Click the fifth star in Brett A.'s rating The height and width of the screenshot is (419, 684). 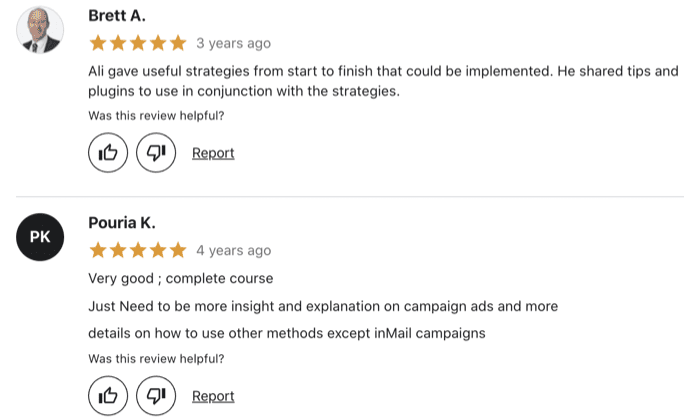(x=178, y=43)
